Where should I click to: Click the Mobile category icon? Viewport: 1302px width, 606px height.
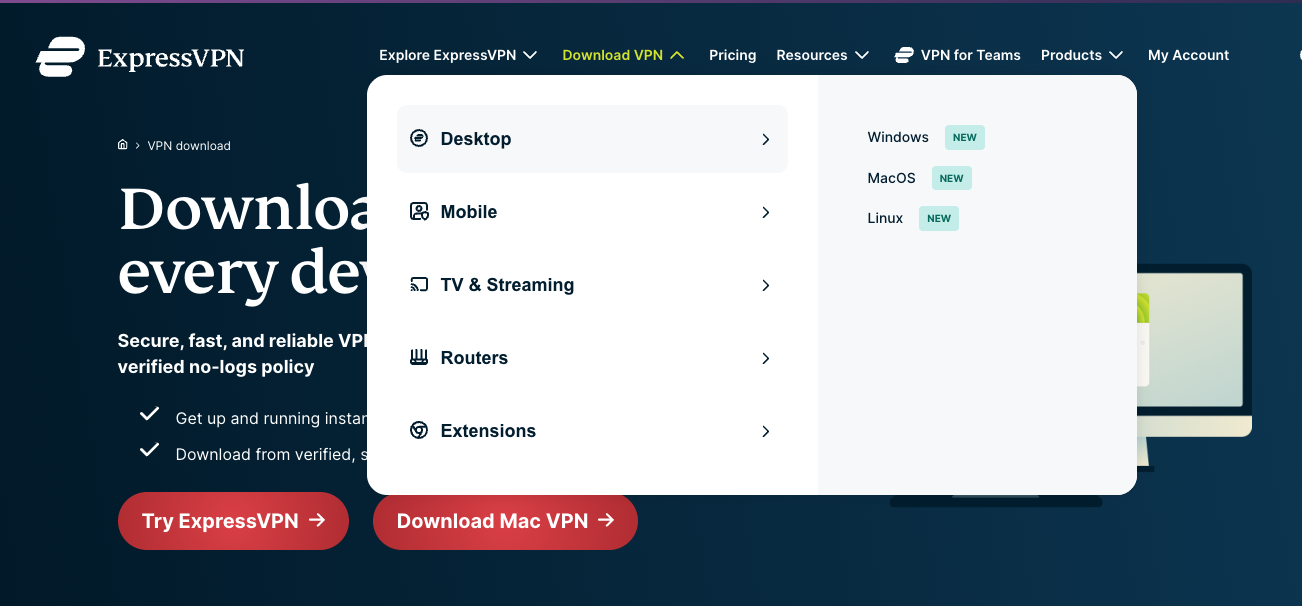click(x=419, y=212)
